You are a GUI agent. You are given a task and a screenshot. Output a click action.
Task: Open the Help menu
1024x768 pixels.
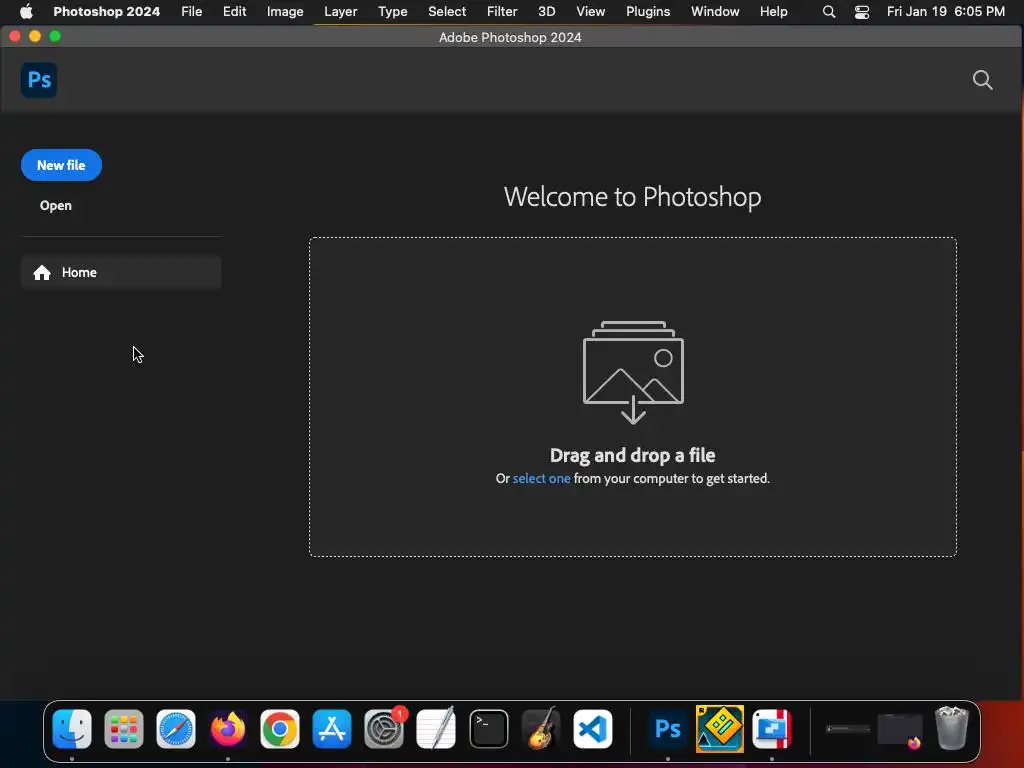click(773, 11)
